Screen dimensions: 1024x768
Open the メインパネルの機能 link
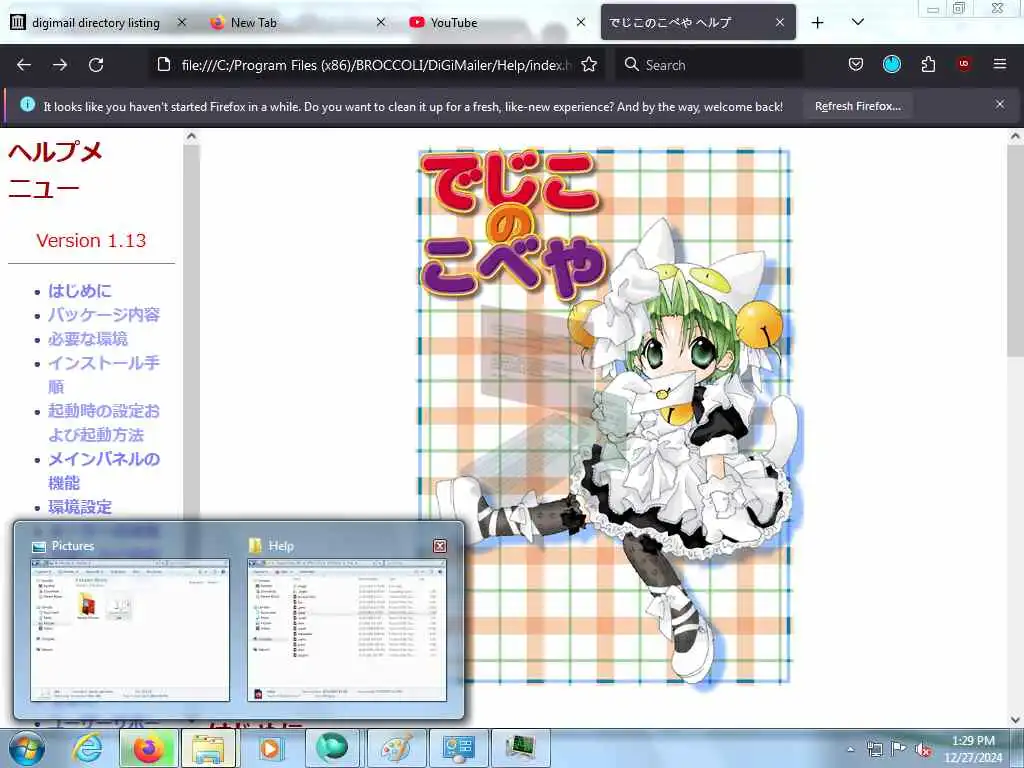pos(103,471)
